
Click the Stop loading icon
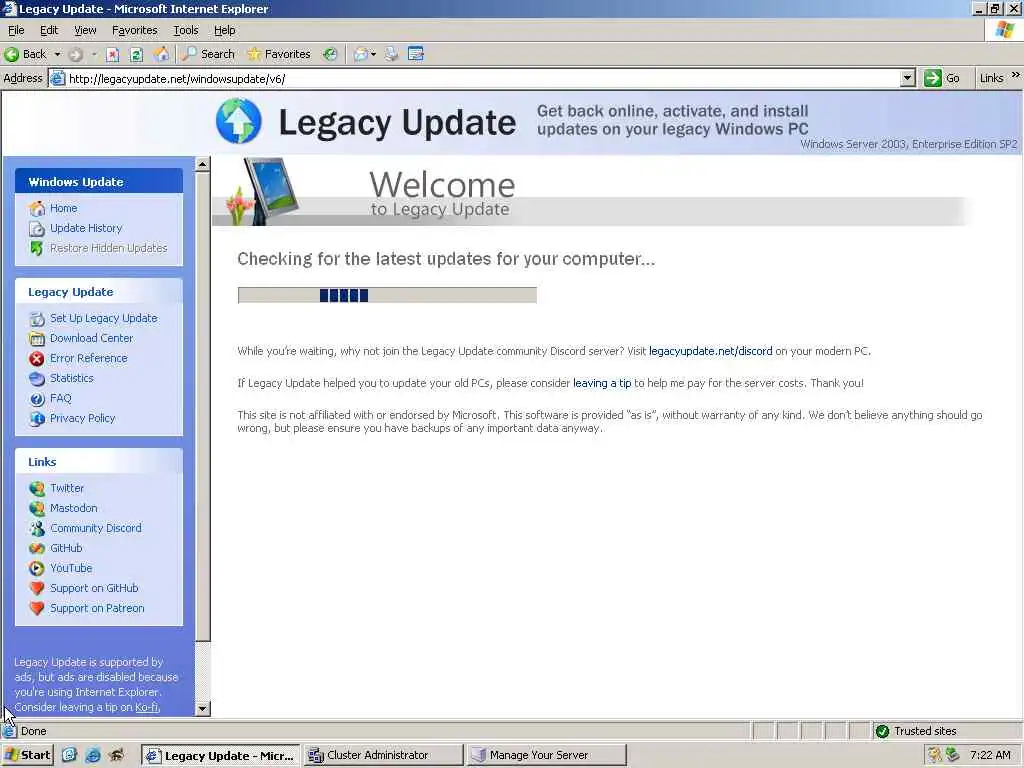(x=112, y=55)
